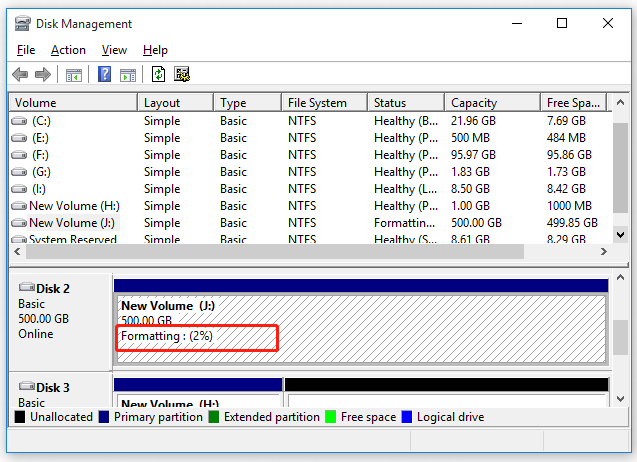This screenshot has width=637, height=462.
Task: Open the View menu
Action: coord(114,50)
